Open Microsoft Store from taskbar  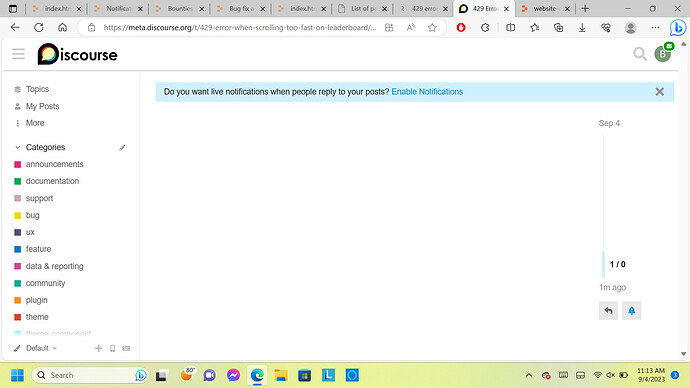point(305,375)
